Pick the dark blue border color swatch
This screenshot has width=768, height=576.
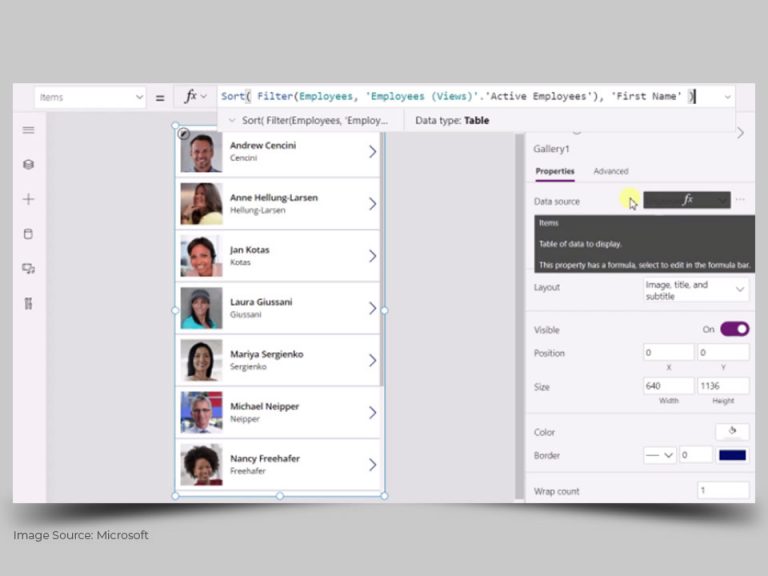(x=732, y=455)
